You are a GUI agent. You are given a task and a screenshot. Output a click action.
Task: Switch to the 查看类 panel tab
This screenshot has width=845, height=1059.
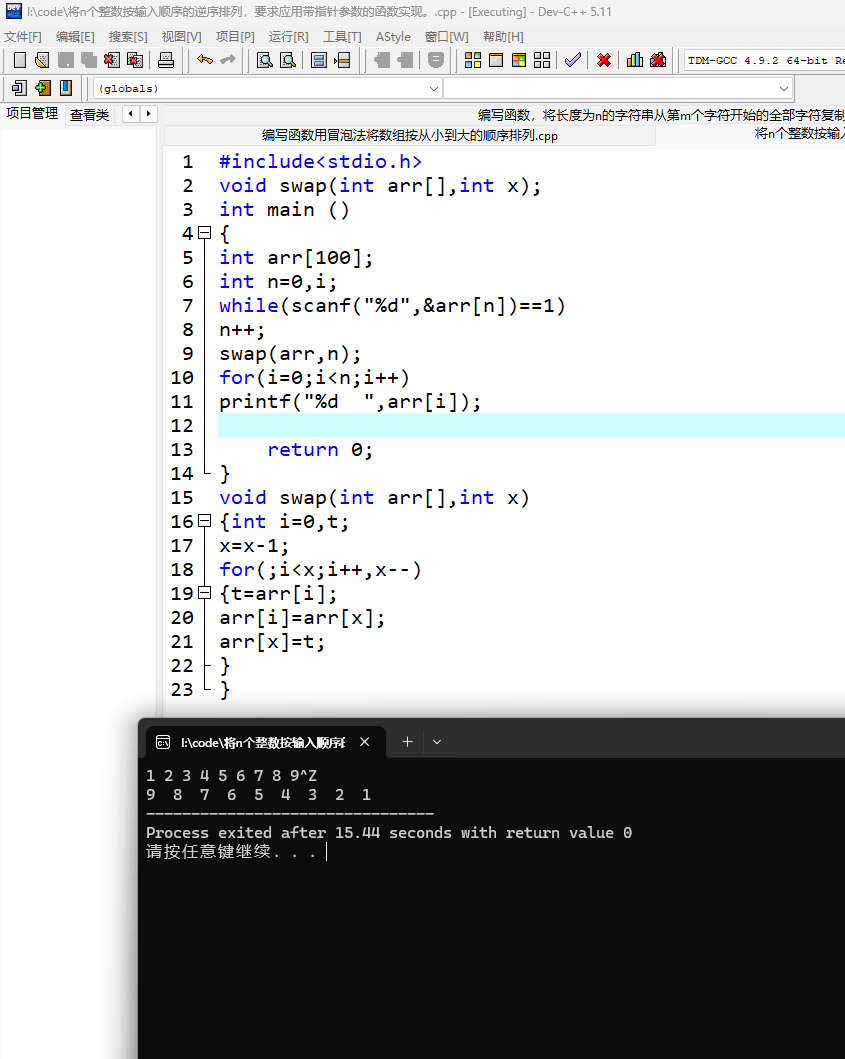click(89, 115)
